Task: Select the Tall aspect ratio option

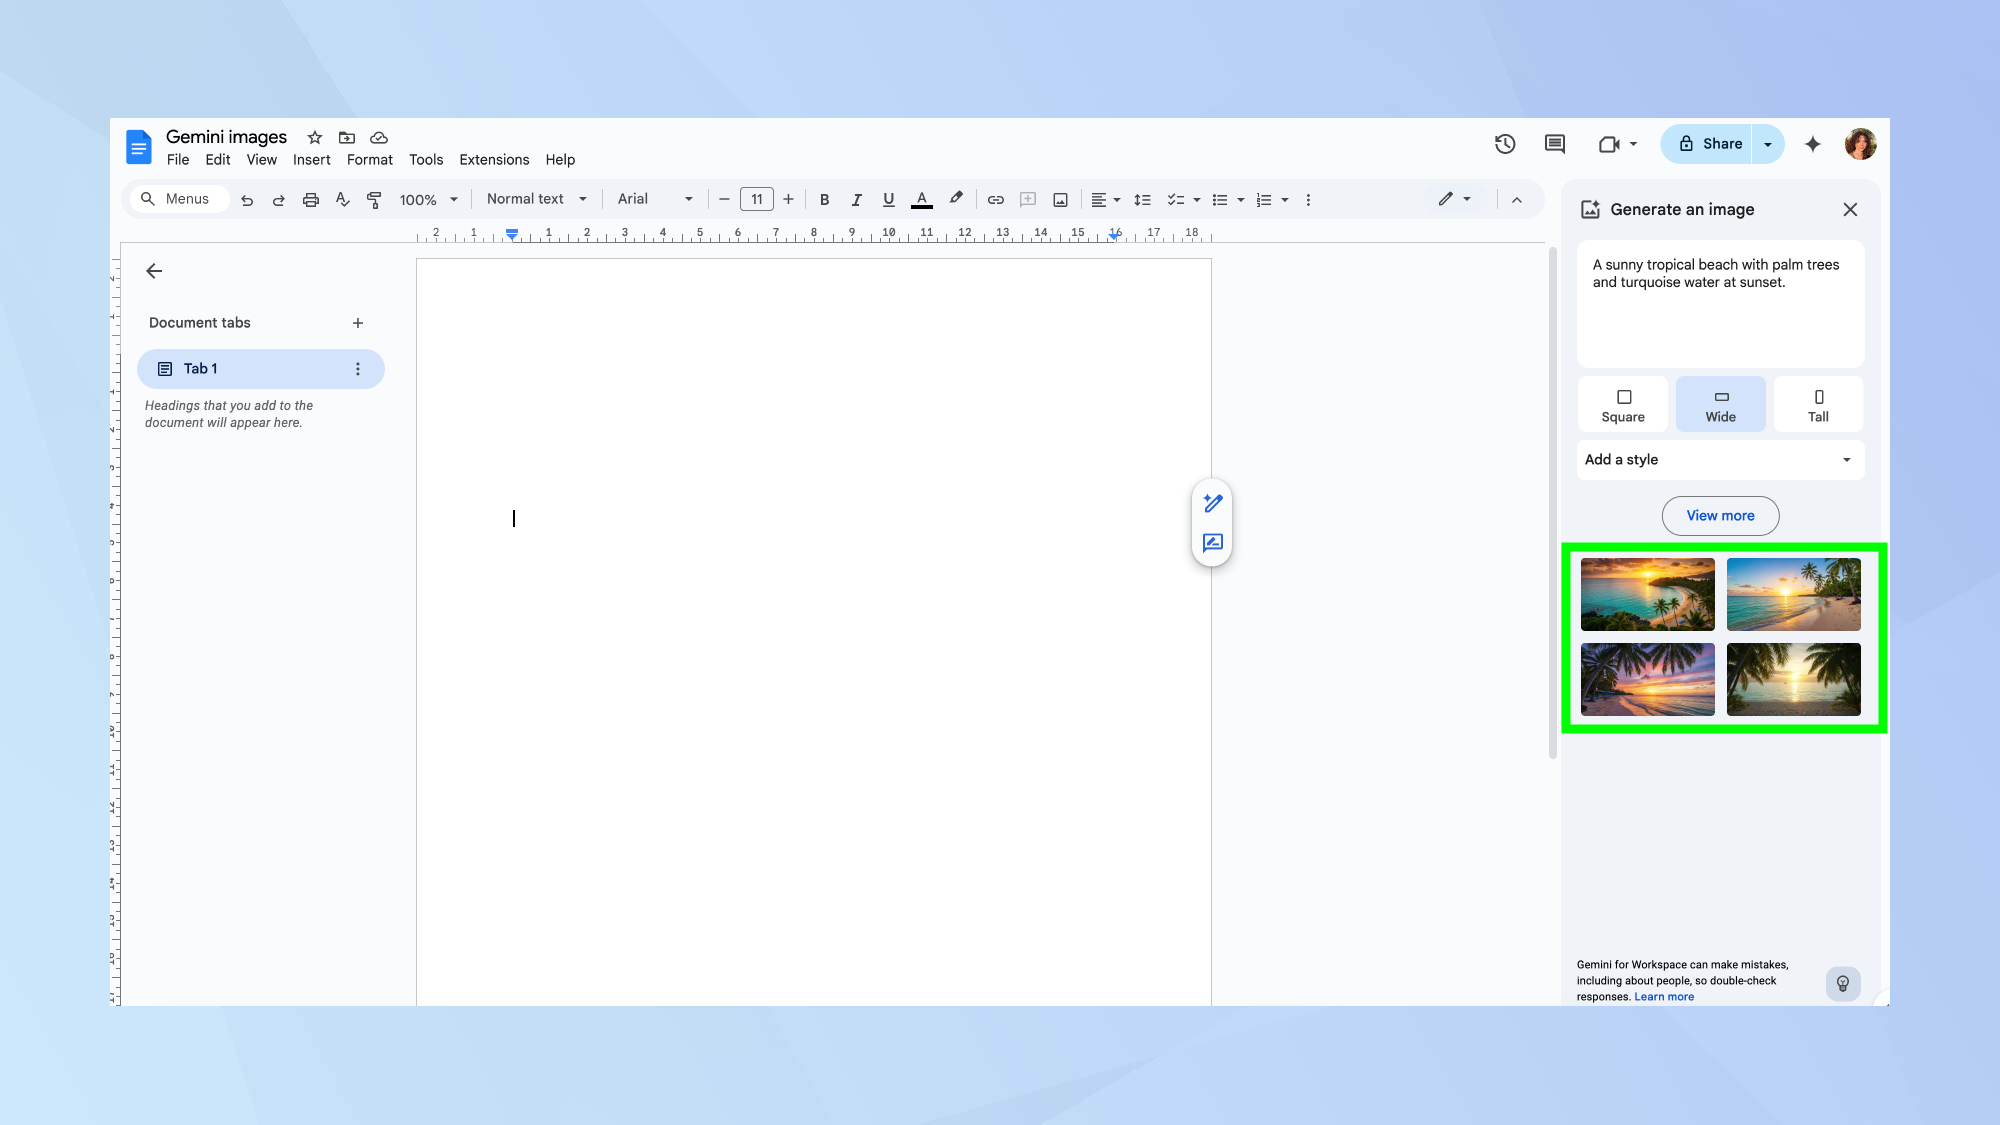Action: tap(1818, 405)
